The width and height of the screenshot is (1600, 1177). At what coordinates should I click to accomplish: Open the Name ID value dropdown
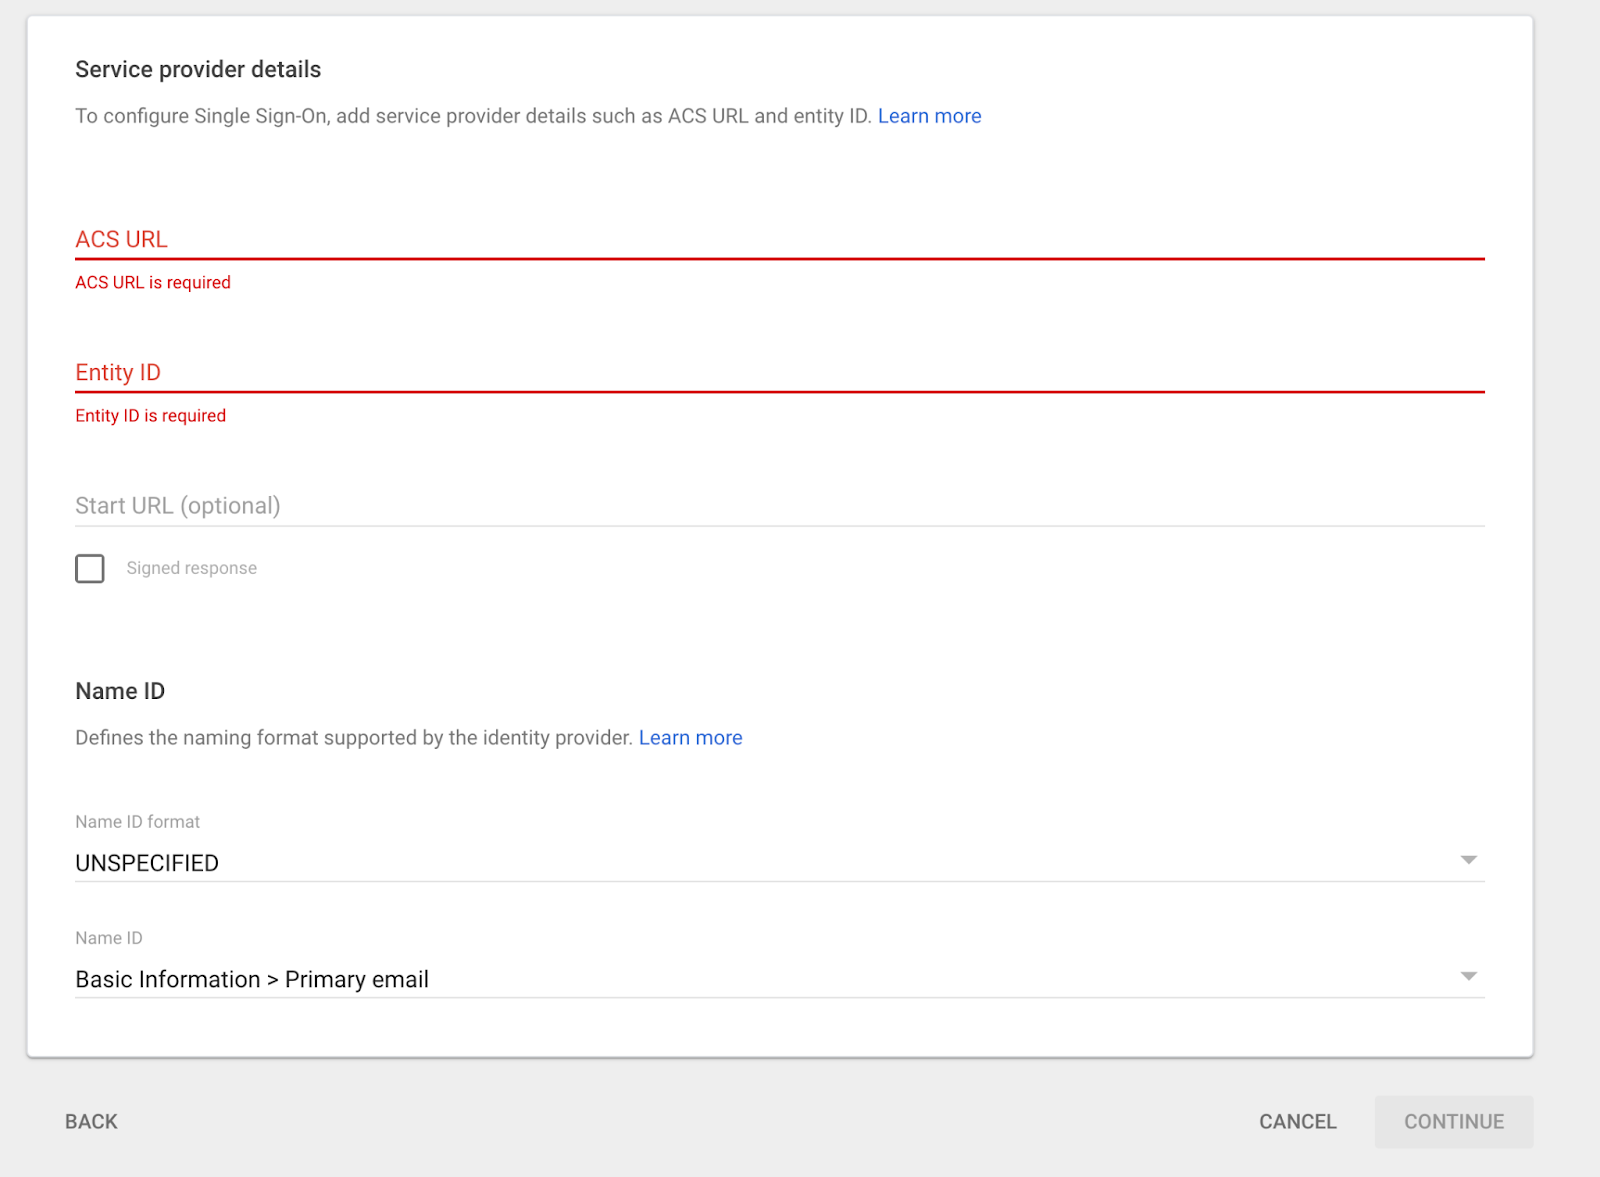700,978
